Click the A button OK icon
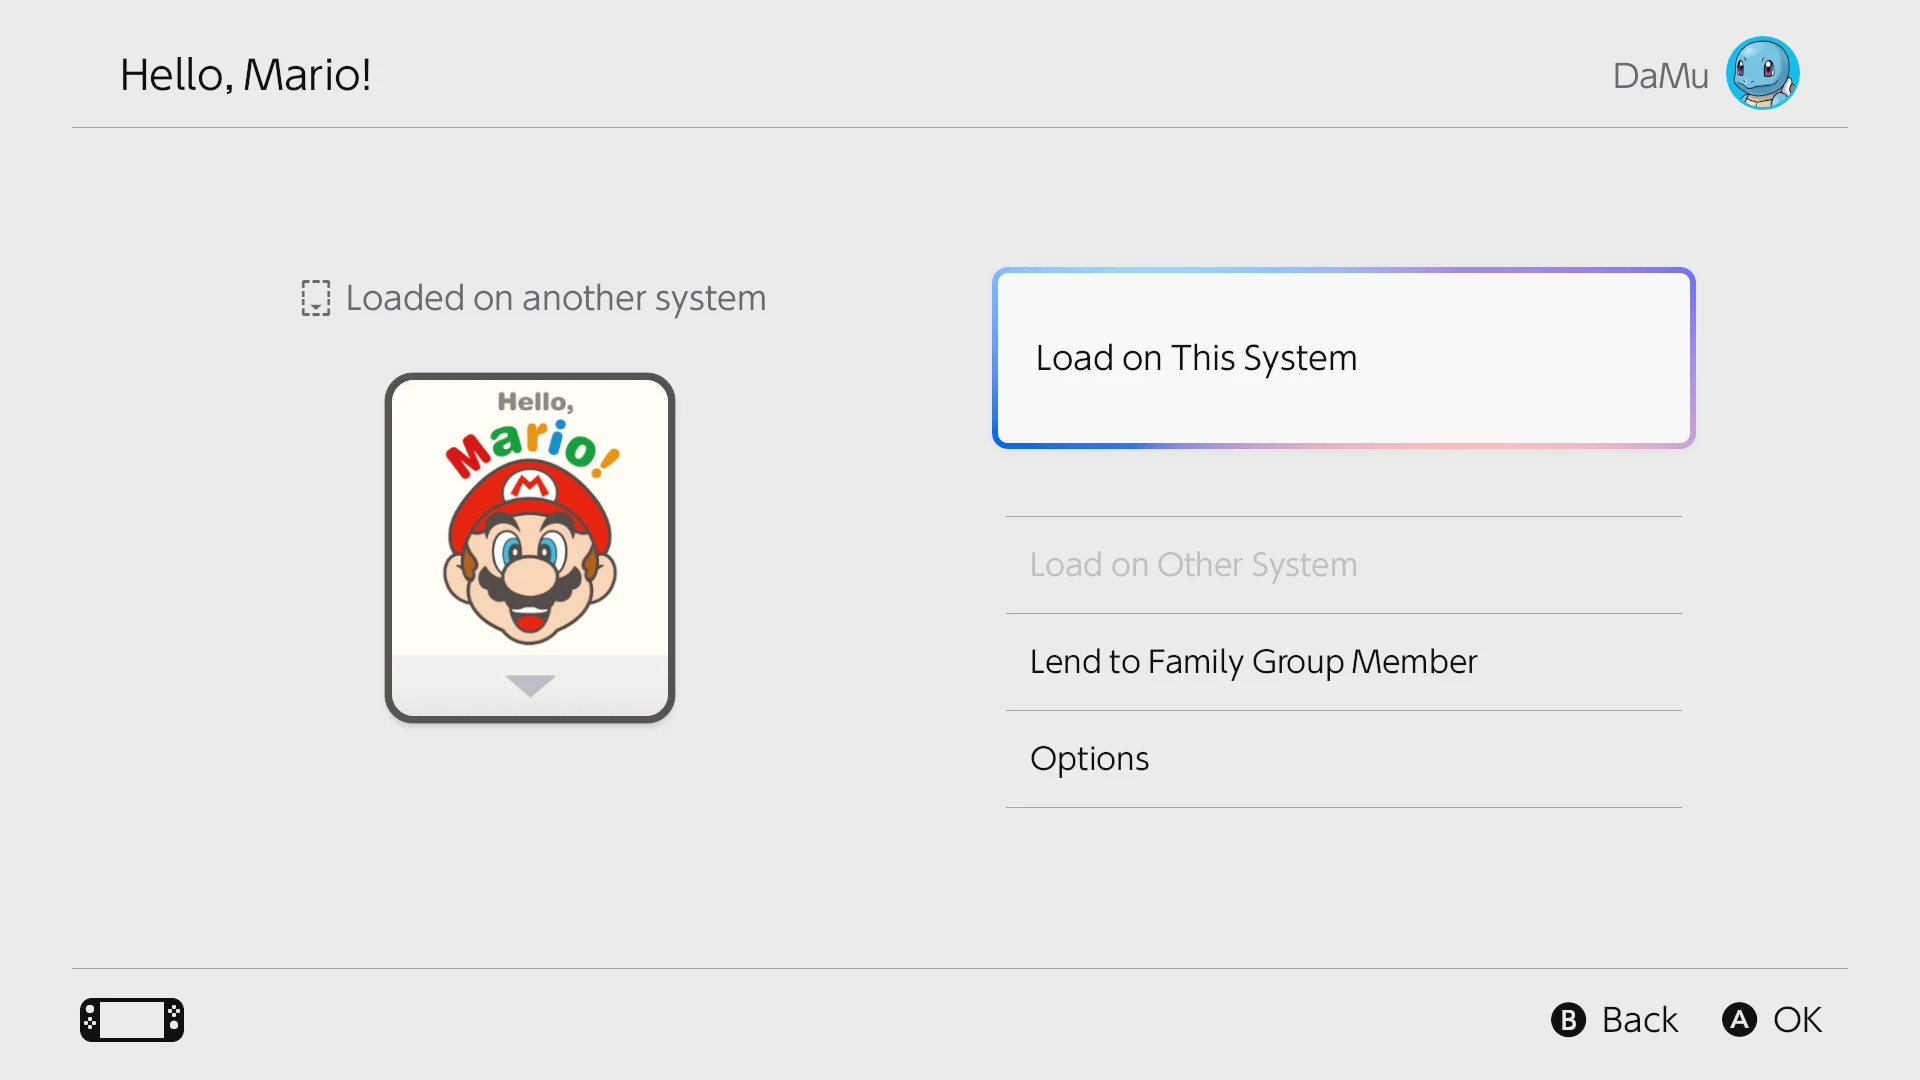This screenshot has height=1080, width=1920. [1739, 1020]
